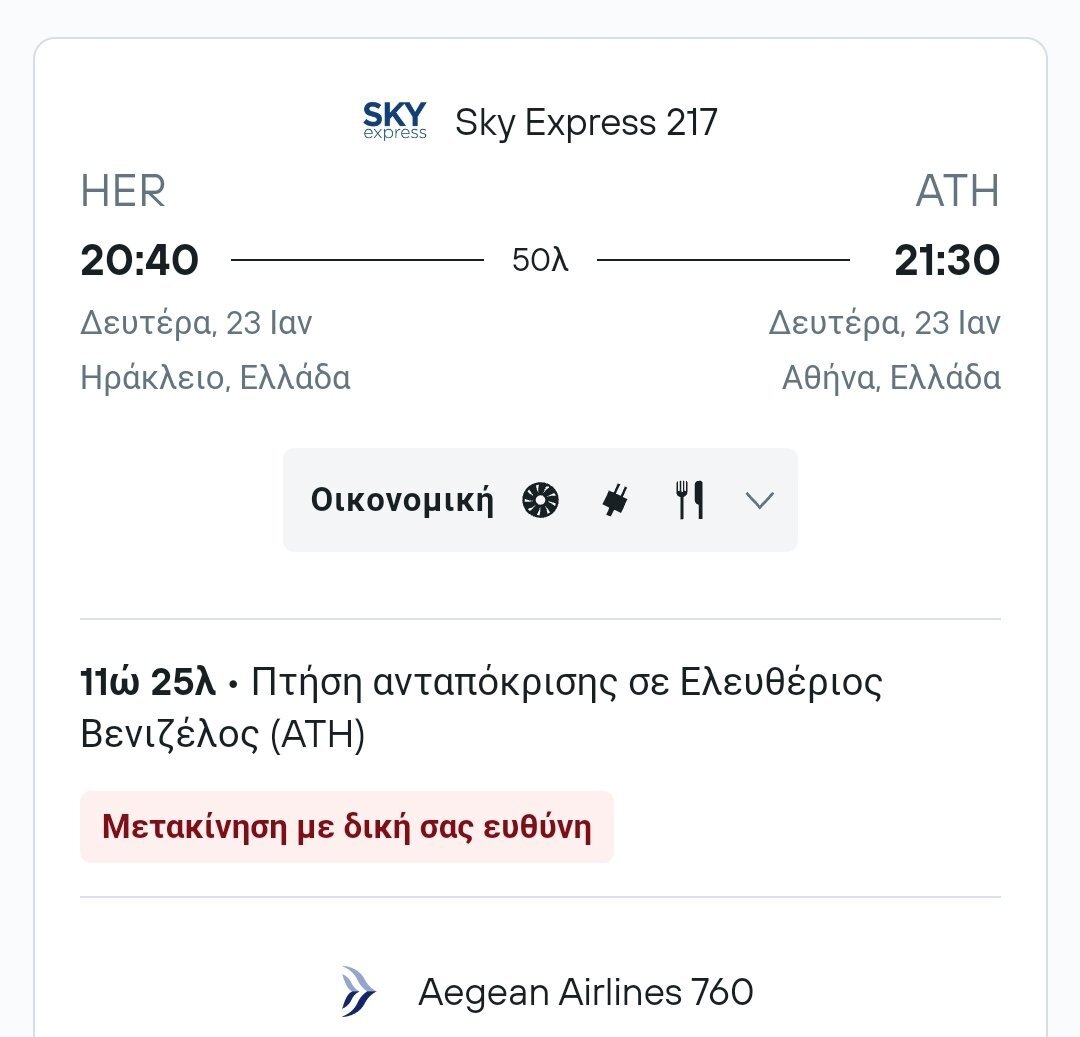
Task: Click the power plug amenity icon
Action: pos(615,500)
